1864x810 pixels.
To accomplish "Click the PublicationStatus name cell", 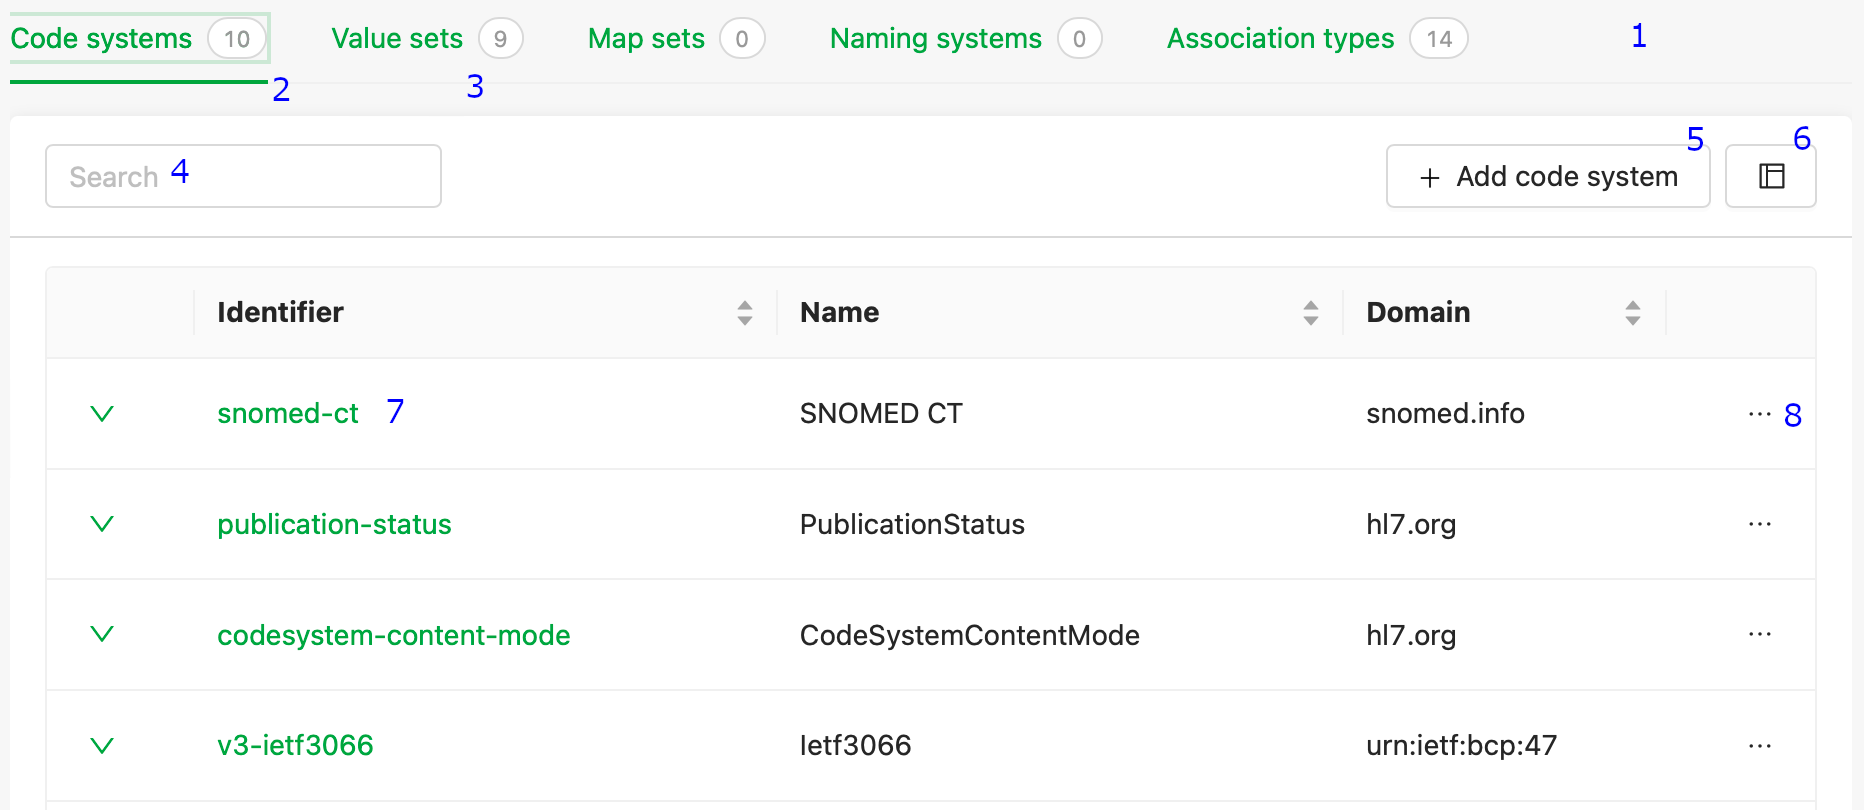I will (x=912, y=524).
